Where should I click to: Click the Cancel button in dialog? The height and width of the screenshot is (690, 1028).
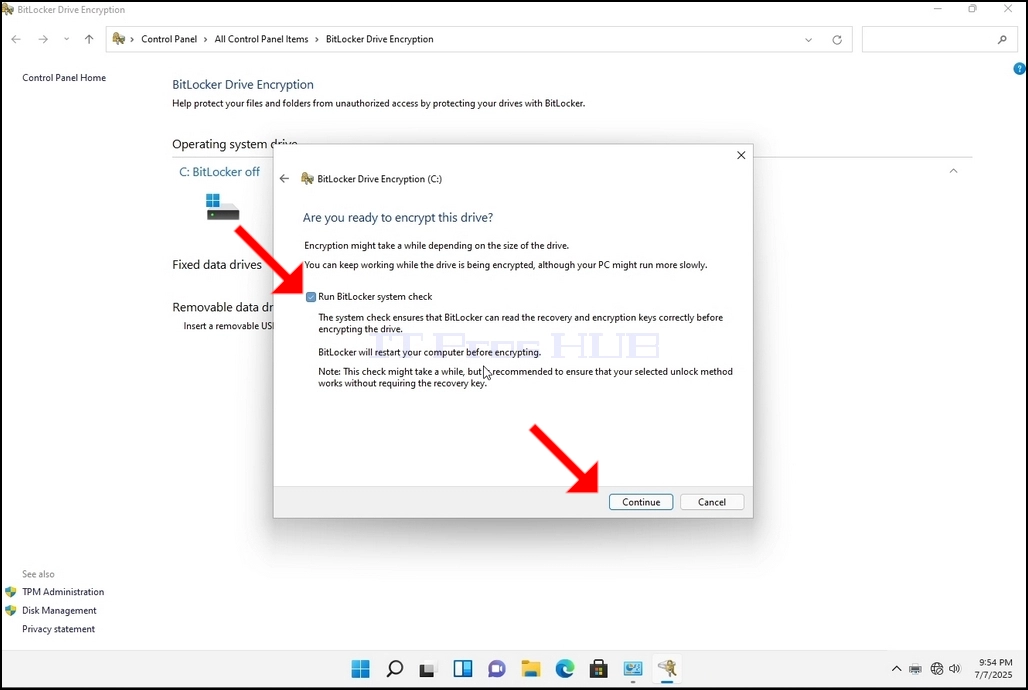coord(711,502)
